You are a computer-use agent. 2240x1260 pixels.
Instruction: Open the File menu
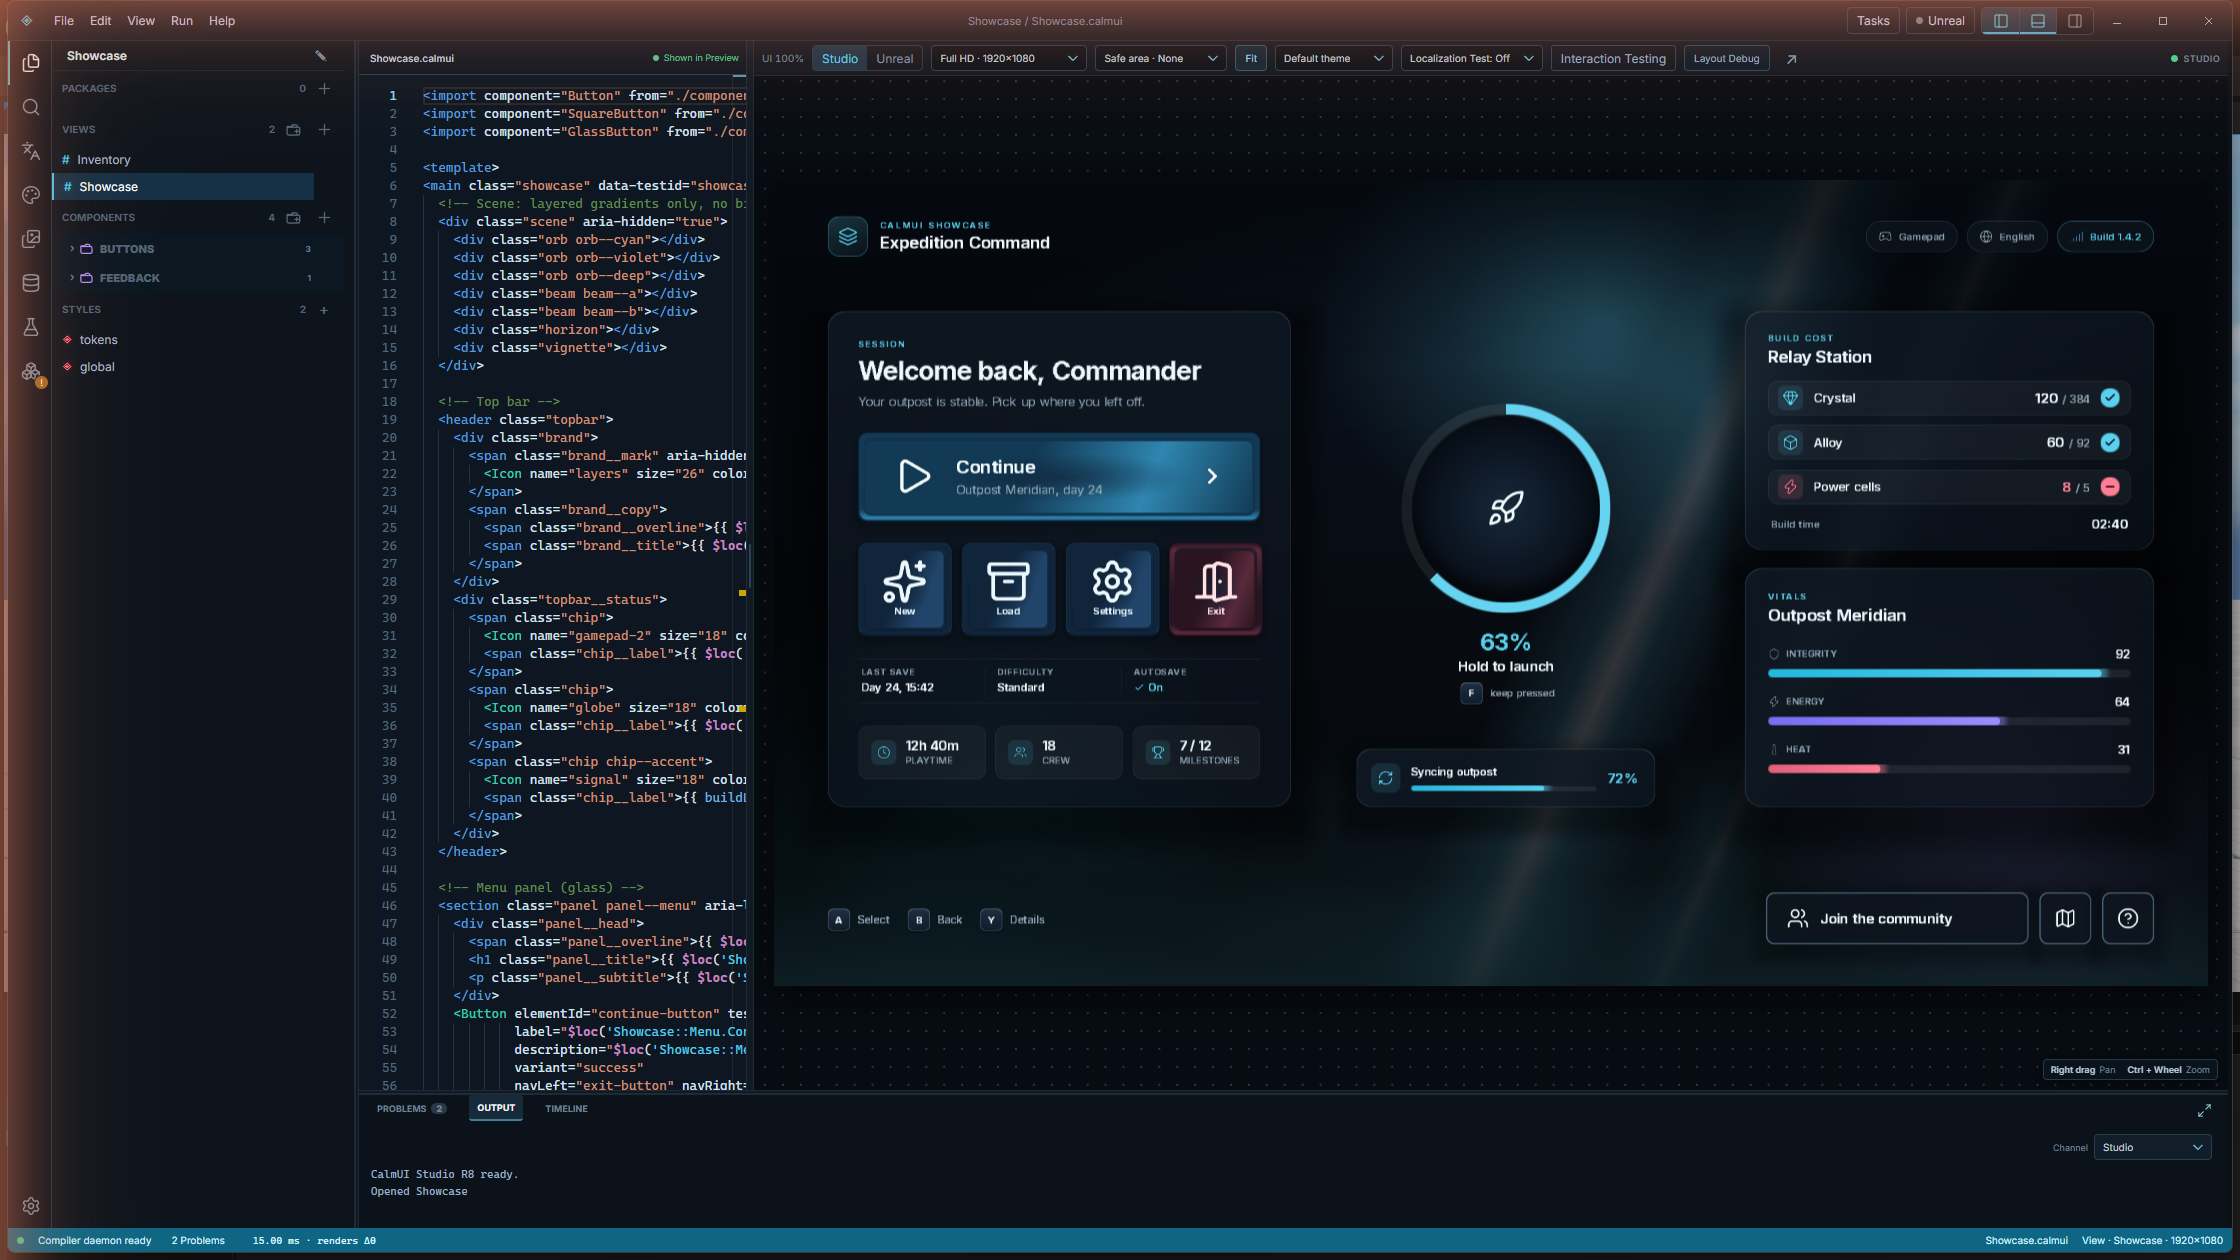(x=64, y=21)
